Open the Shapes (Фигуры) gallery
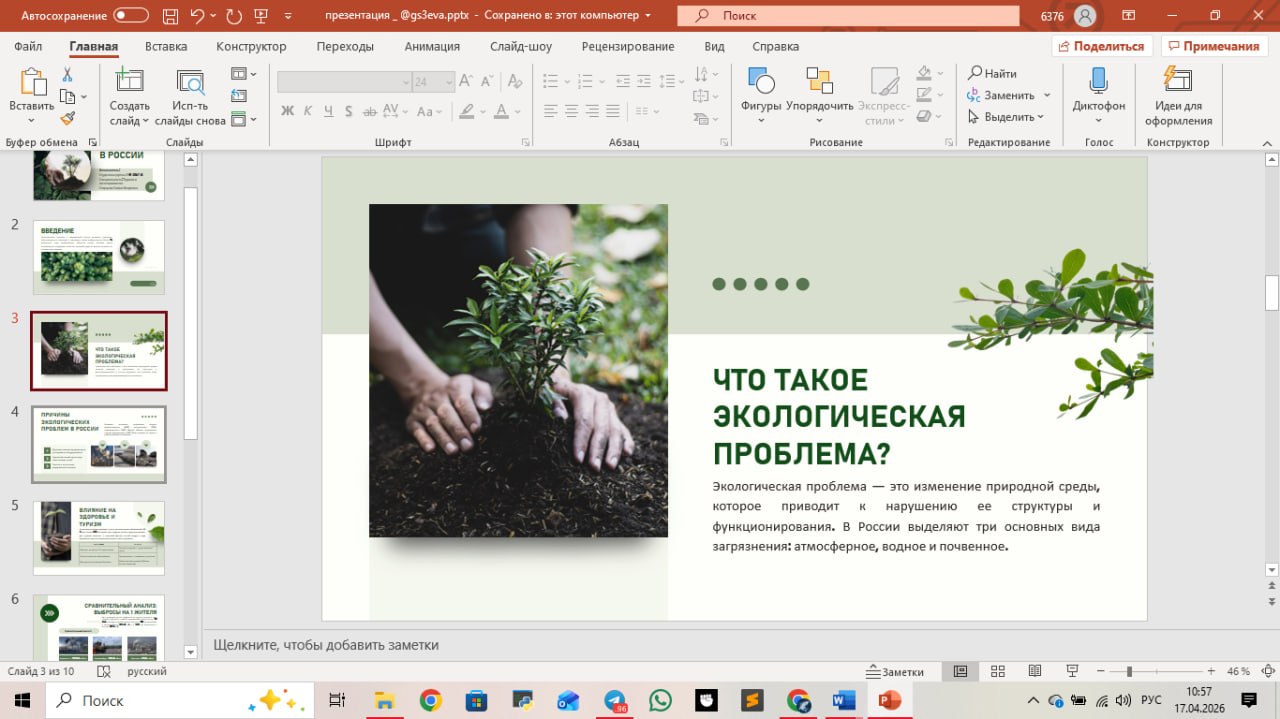The height and width of the screenshot is (719, 1280). (761, 83)
